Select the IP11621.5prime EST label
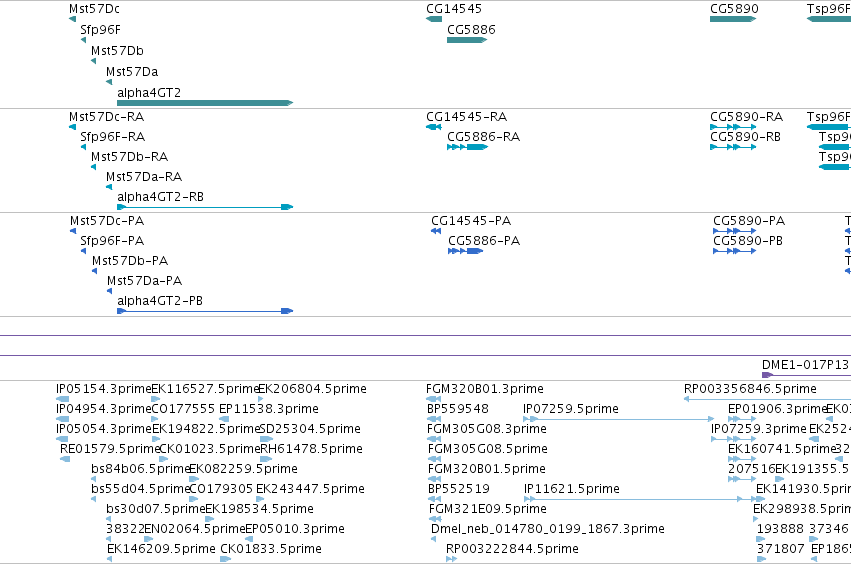This screenshot has height=564, width=851. tap(572, 489)
